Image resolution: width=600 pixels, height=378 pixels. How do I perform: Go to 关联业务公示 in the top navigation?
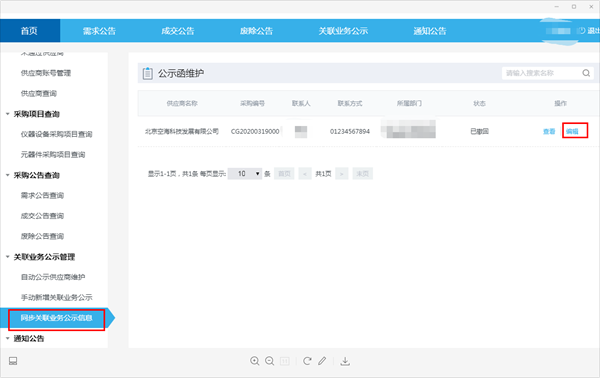(x=343, y=31)
